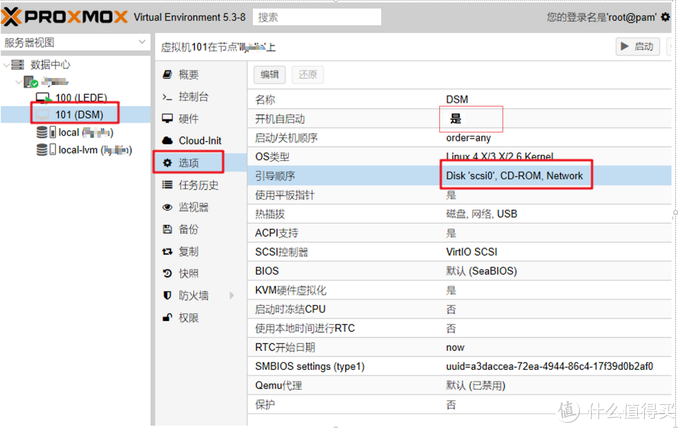
Task: Open the gear settings icon beside root@pam
Action: pyautogui.click(x=665, y=17)
